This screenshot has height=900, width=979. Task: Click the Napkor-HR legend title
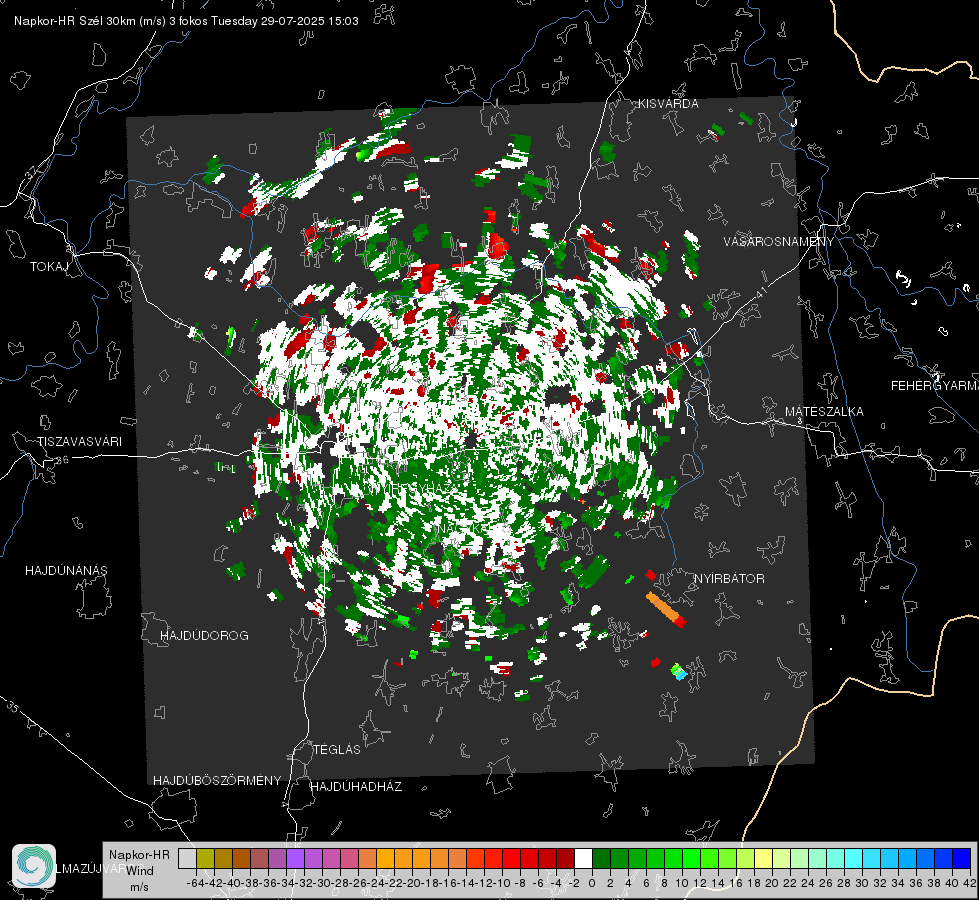tap(139, 855)
